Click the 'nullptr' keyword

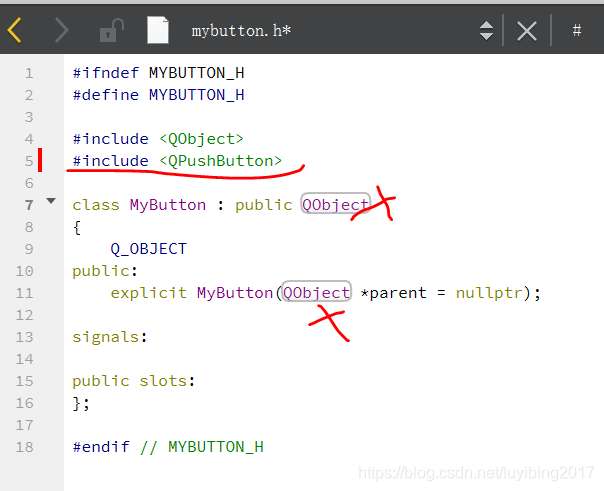(x=489, y=293)
